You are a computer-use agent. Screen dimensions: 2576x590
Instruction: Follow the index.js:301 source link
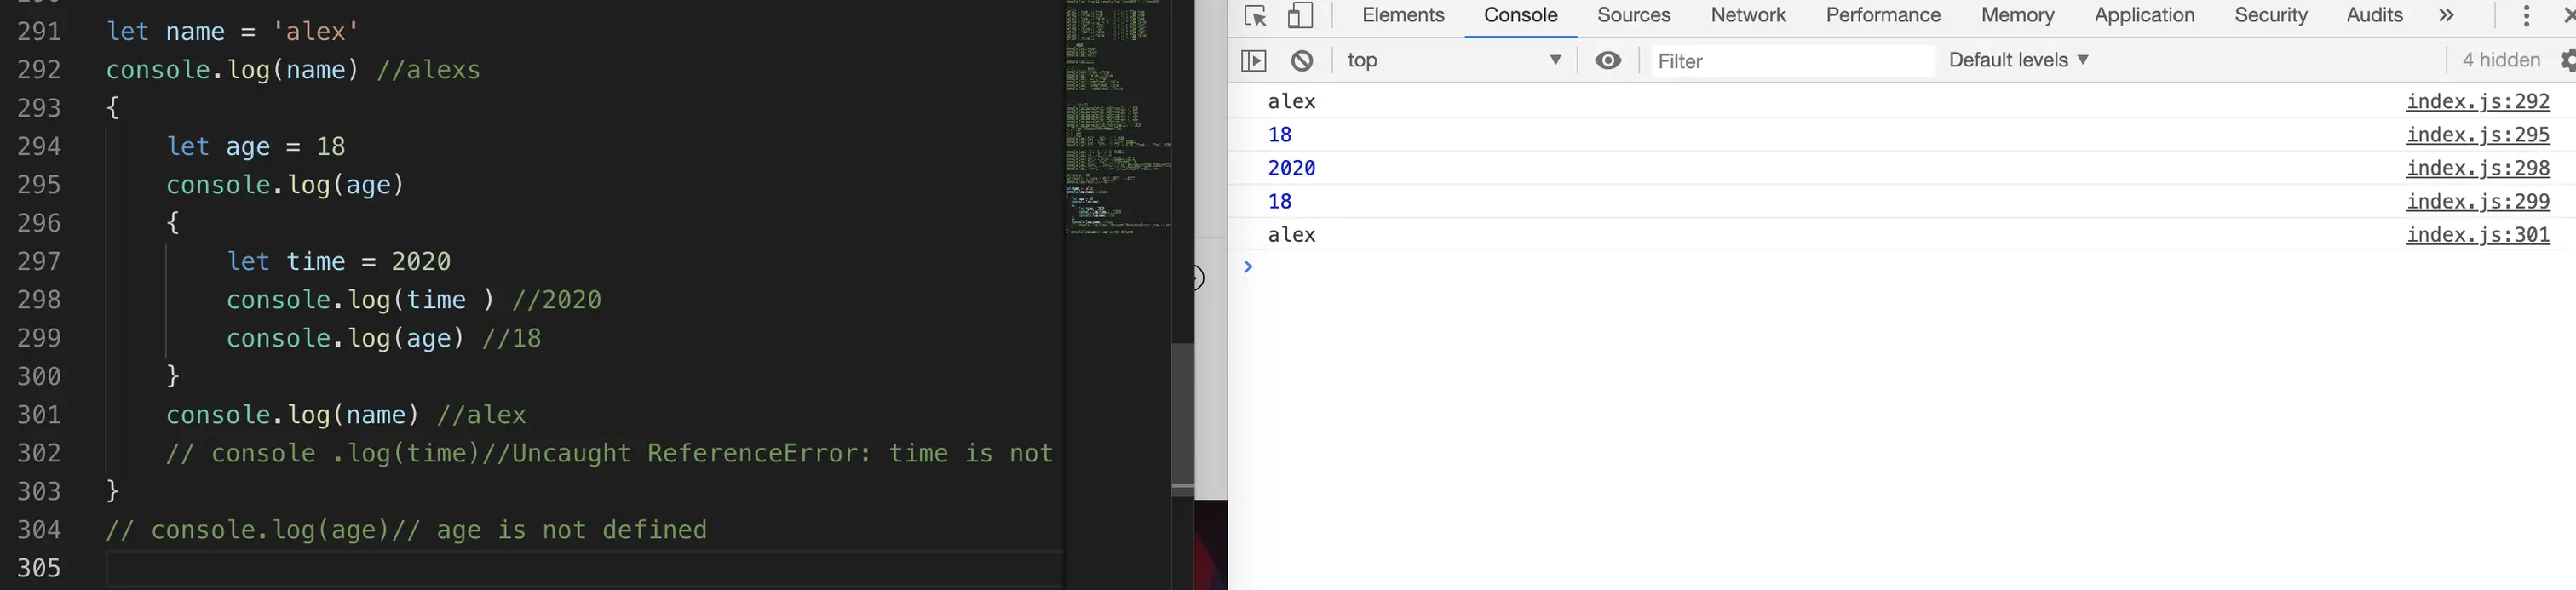pos(2478,235)
